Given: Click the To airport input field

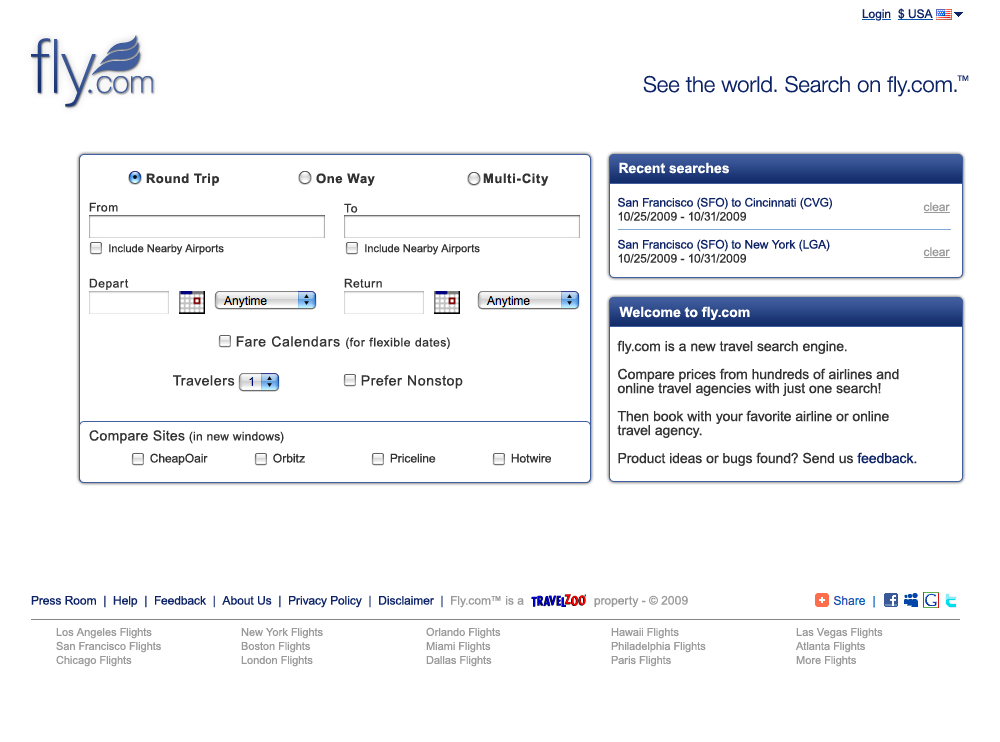Looking at the screenshot, I should pyautogui.click(x=462, y=226).
